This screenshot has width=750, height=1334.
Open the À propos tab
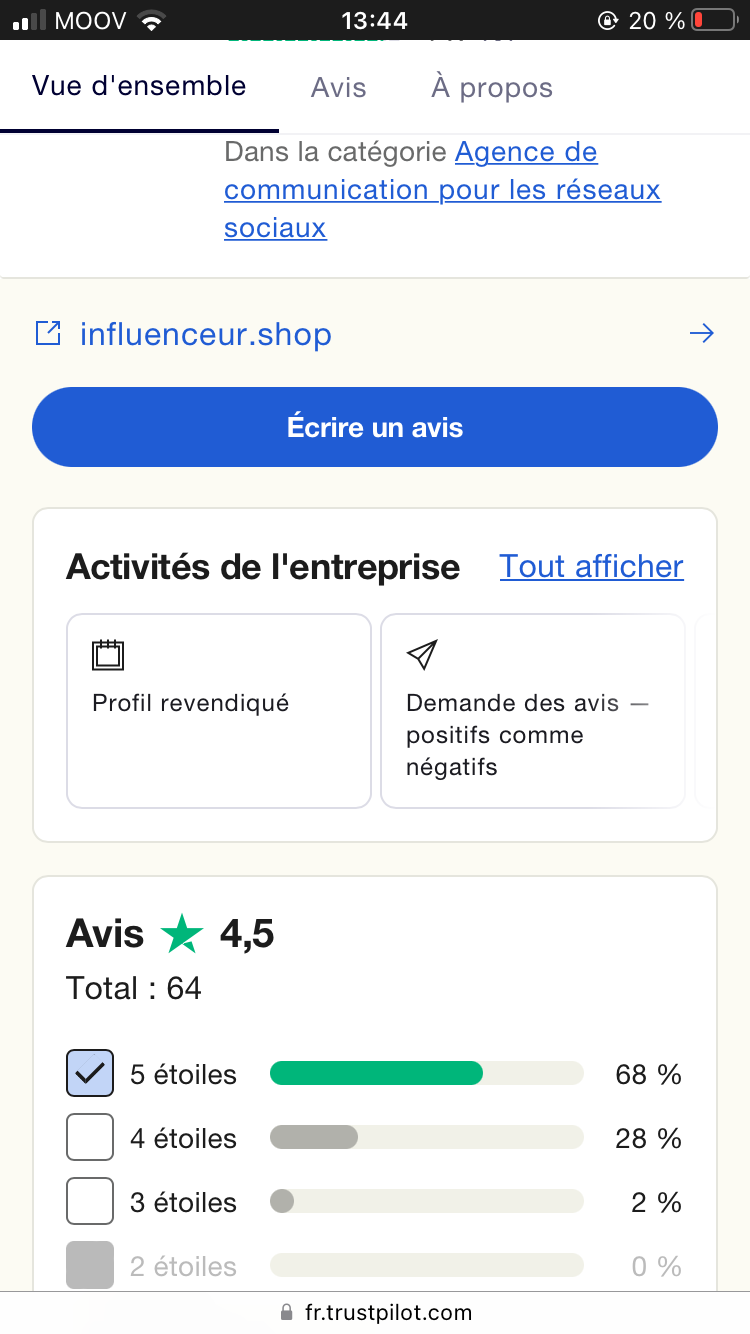coord(492,87)
